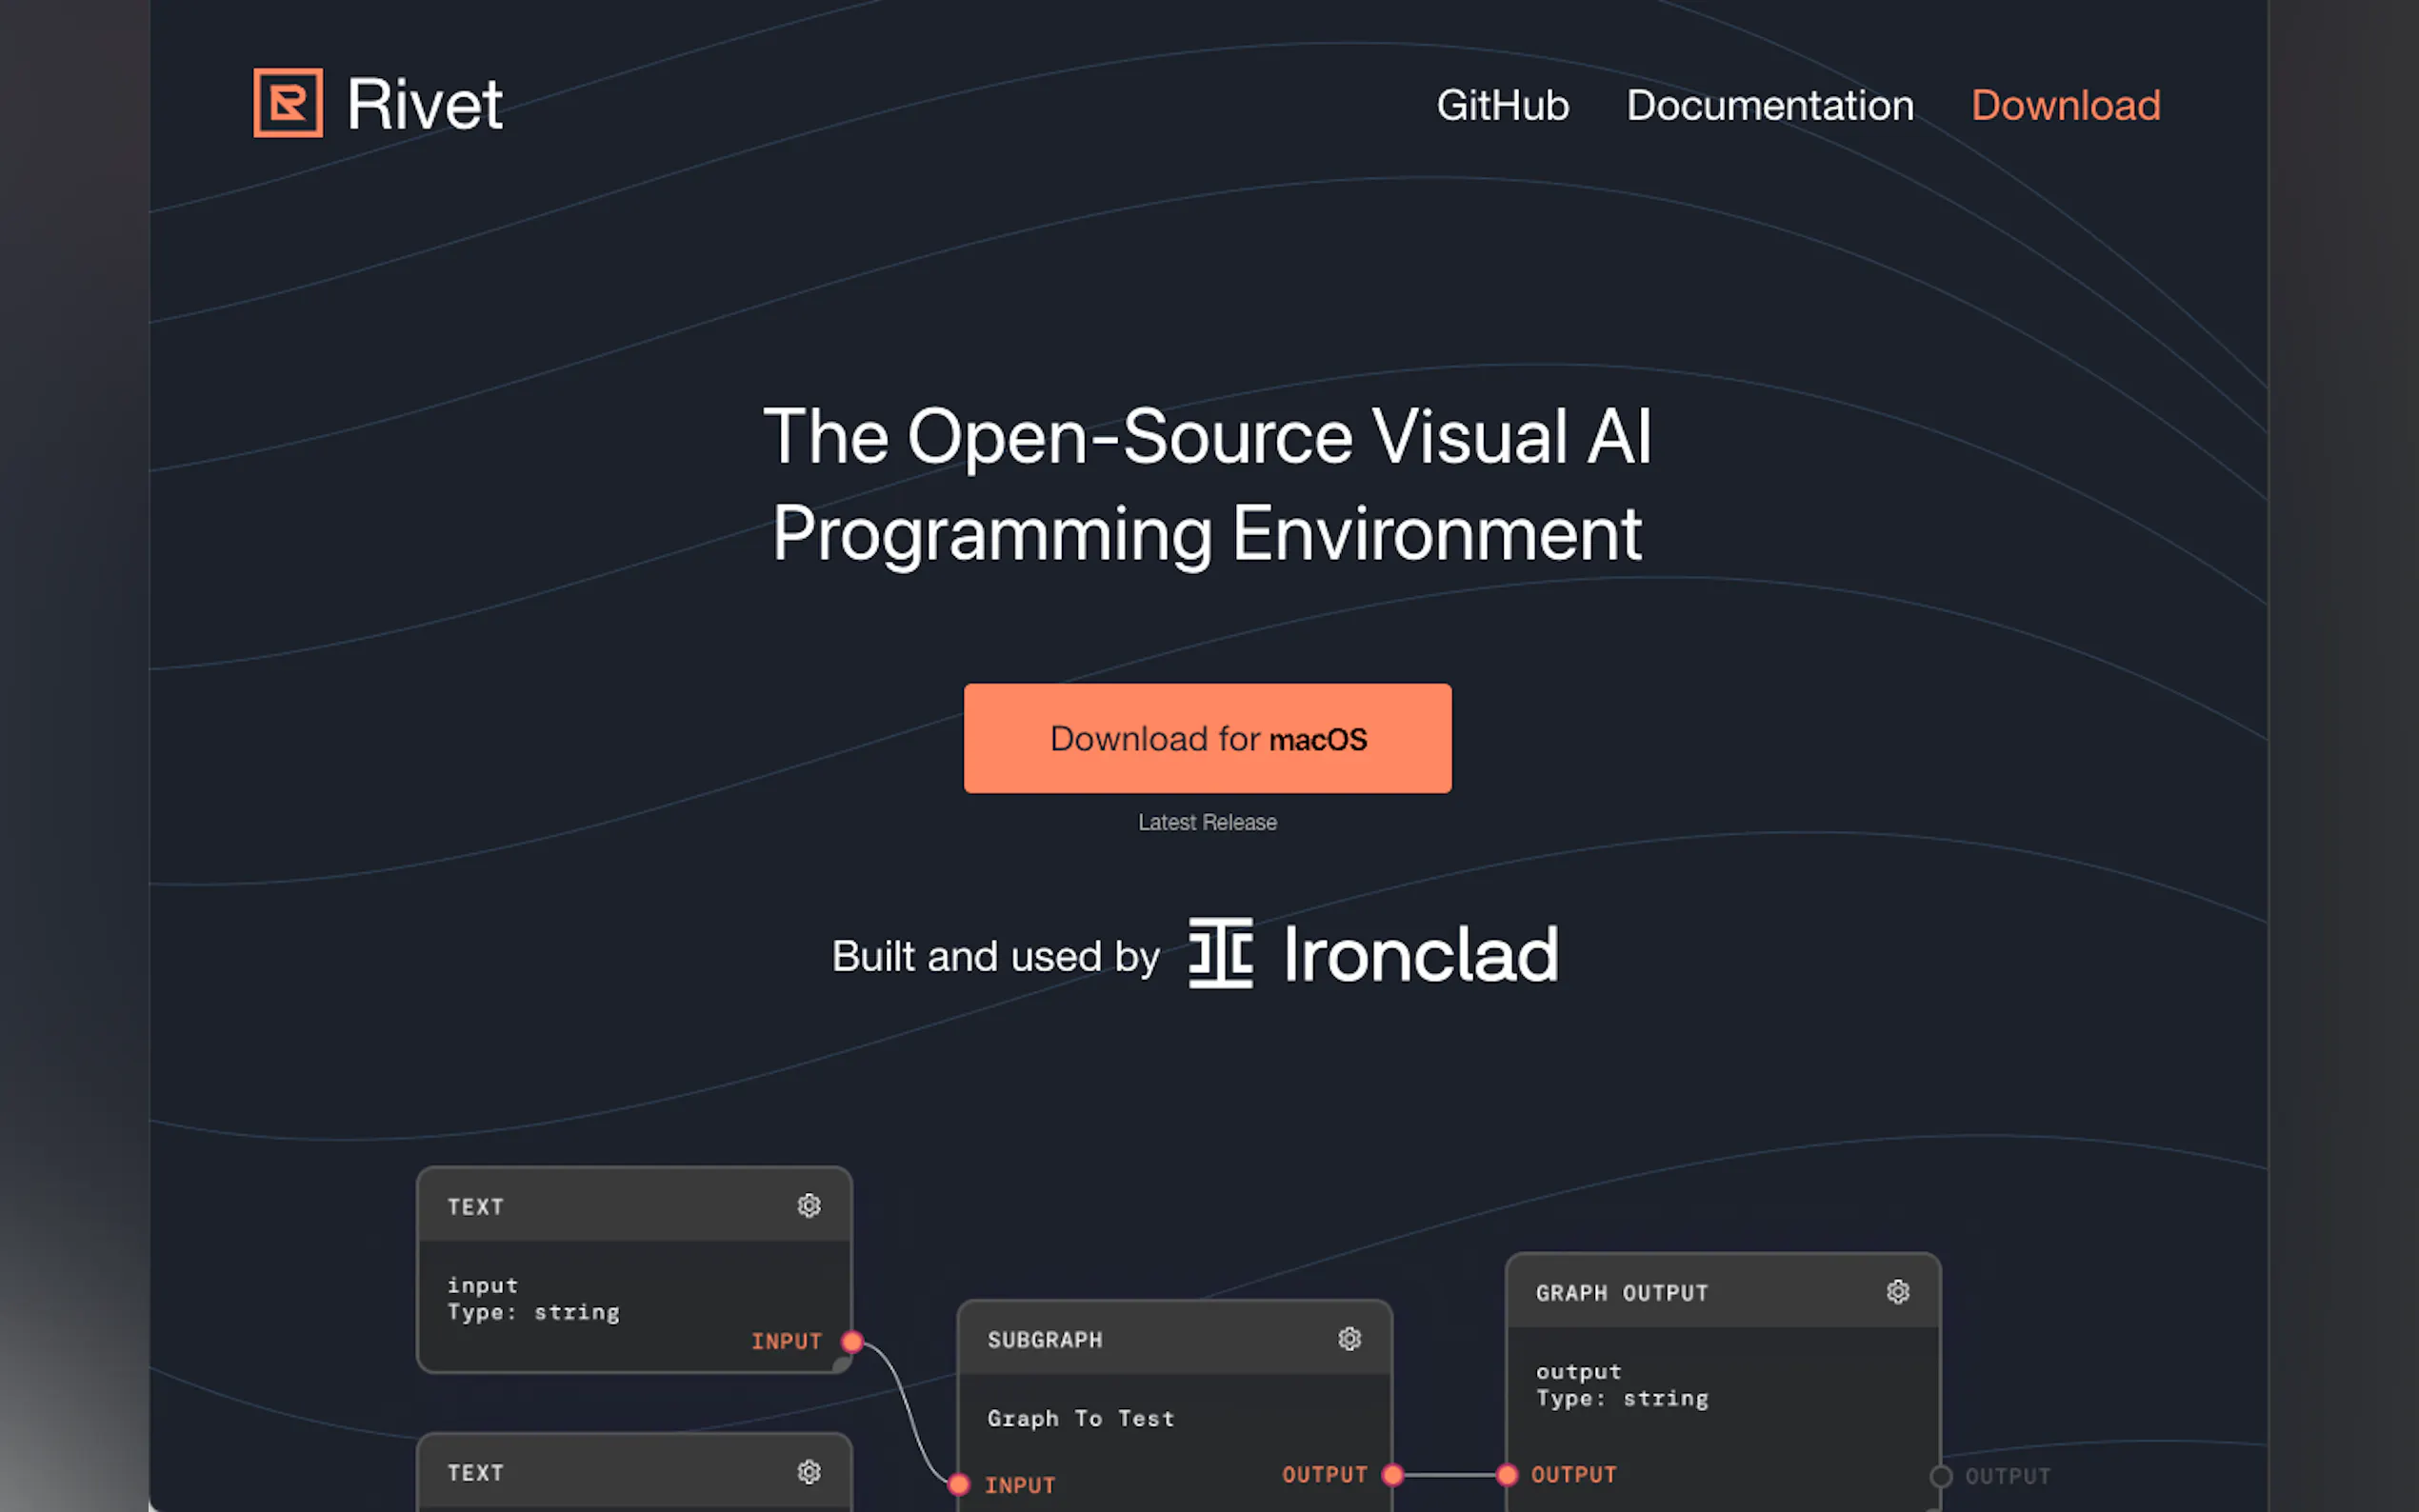Follow the Latest Release link
This screenshot has width=2419, height=1512.
point(1207,822)
